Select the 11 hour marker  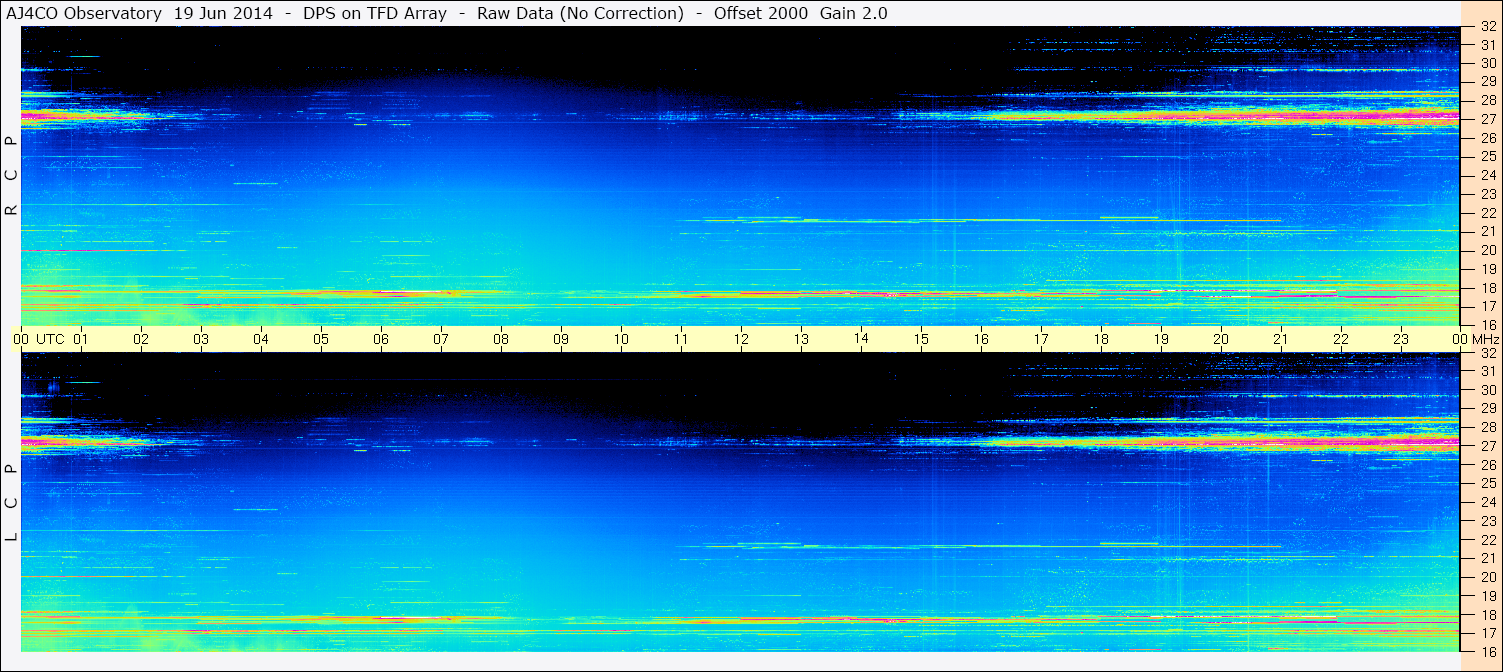[x=681, y=339]
